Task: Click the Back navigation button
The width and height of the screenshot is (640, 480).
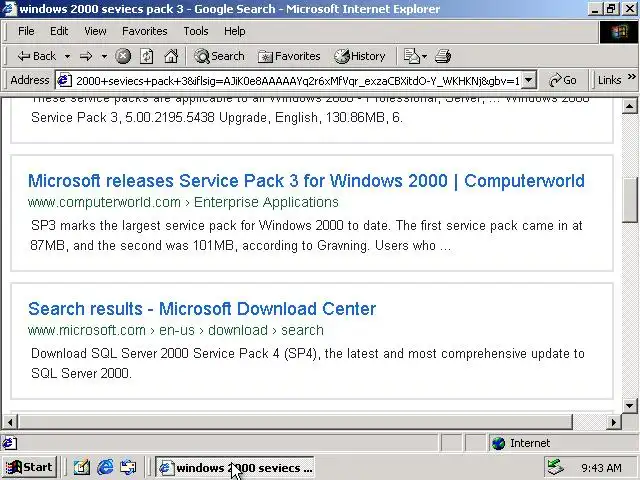Action: coord(36,56)
